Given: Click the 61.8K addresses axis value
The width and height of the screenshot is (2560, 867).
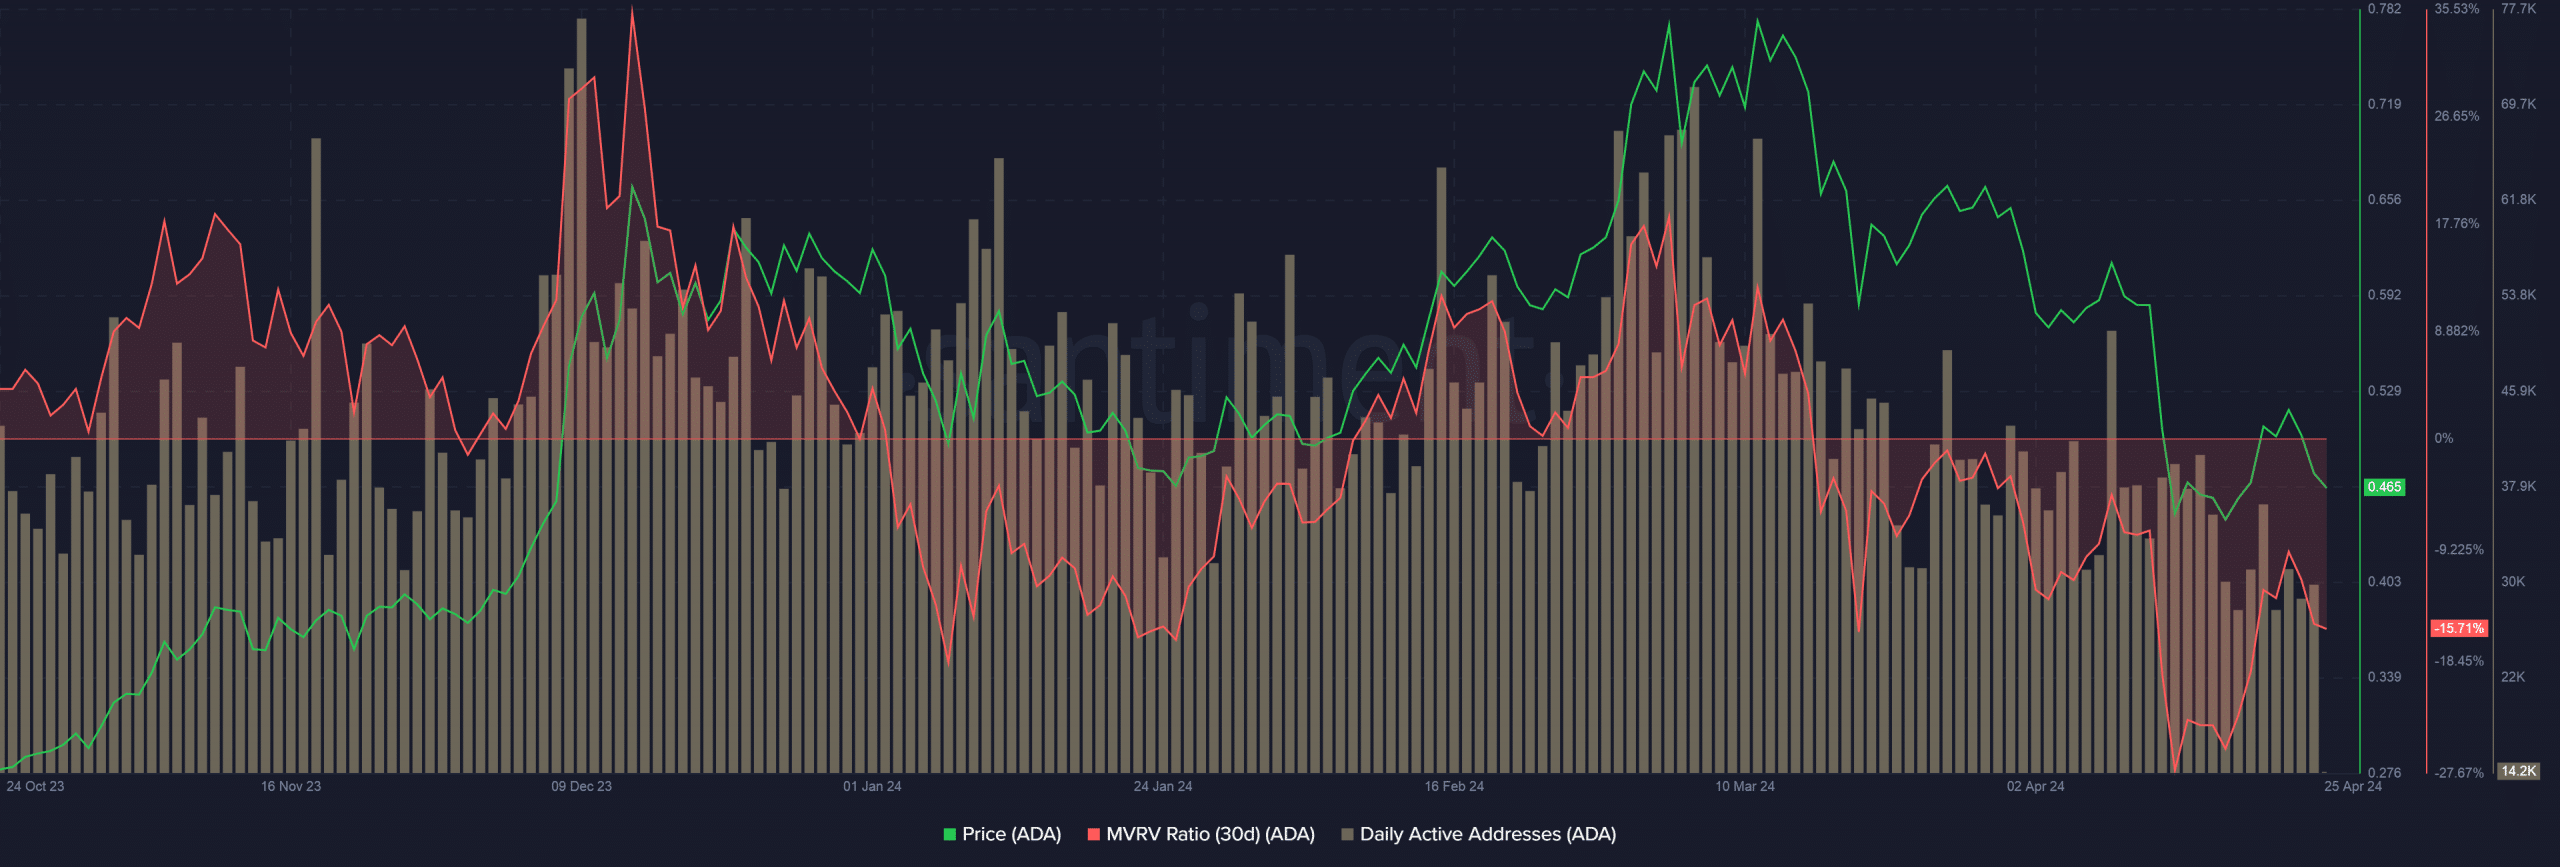Looking at the screenshot, I should [2518, 199].
